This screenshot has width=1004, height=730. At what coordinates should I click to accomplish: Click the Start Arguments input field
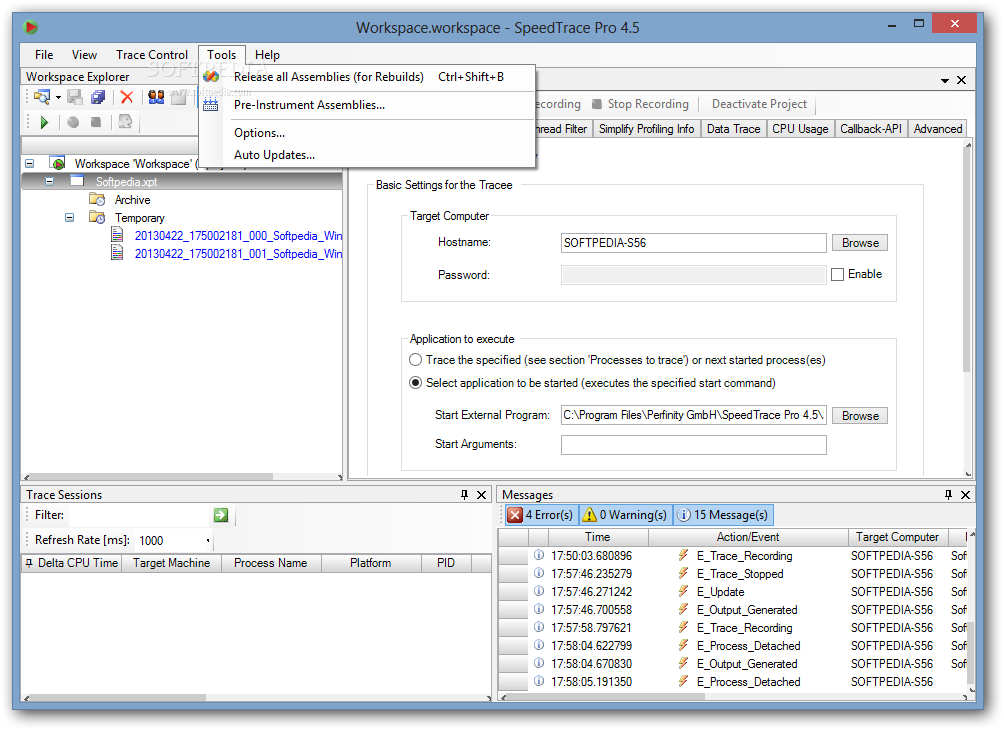point(693,445)
